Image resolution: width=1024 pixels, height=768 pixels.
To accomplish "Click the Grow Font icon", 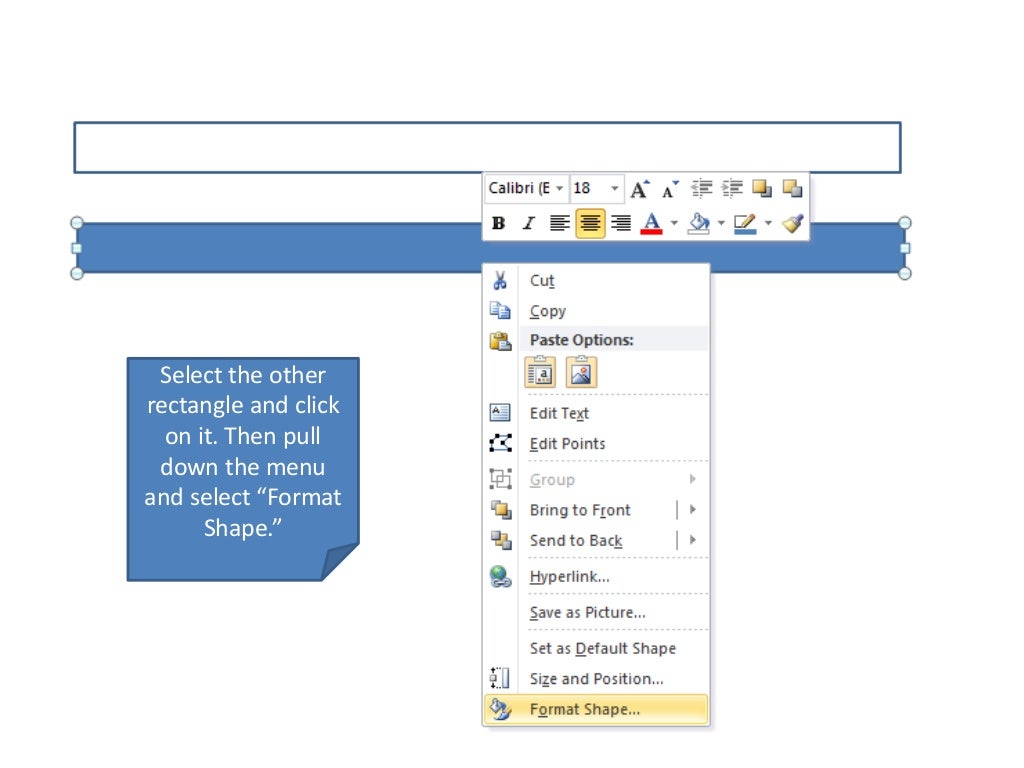I will tap(639, 189).
